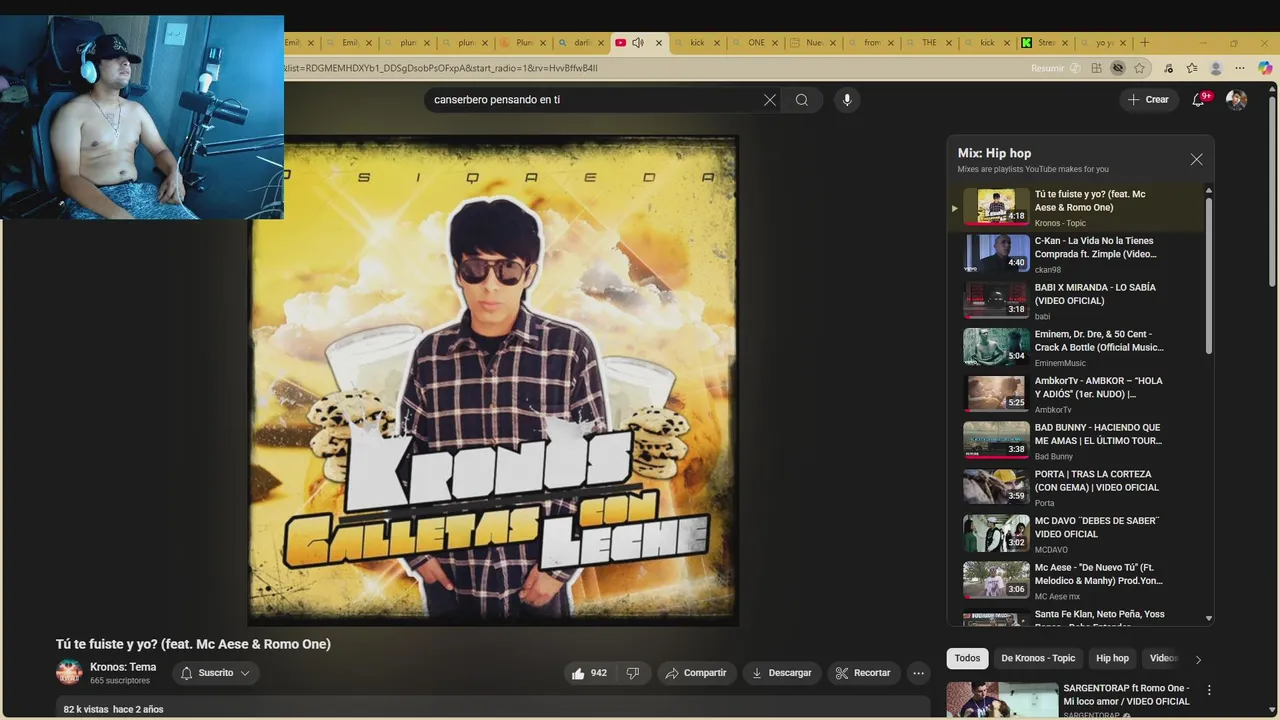Click the search magnifier button
Viewport: 1280px width, 720px height.
[x=802, y=100]
